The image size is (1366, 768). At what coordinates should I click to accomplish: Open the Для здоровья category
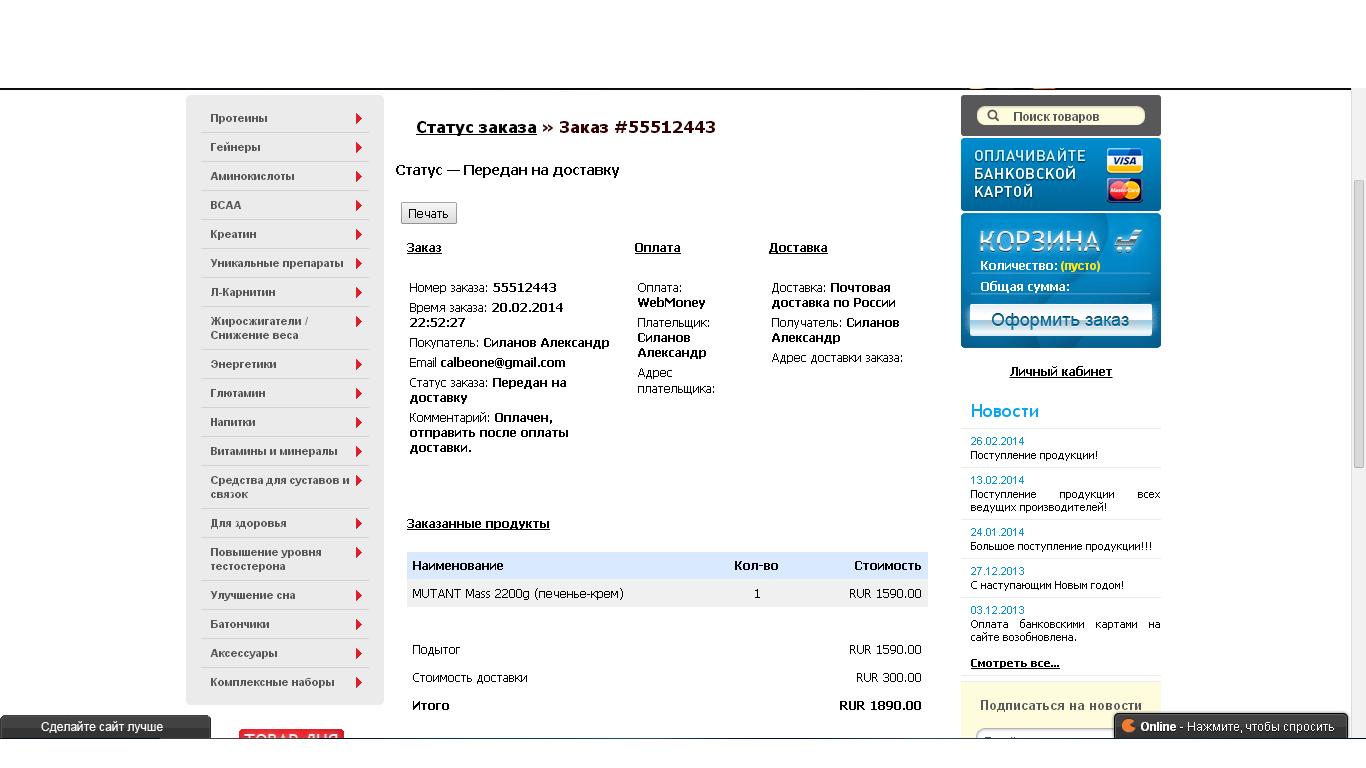[x=248, y=523]
